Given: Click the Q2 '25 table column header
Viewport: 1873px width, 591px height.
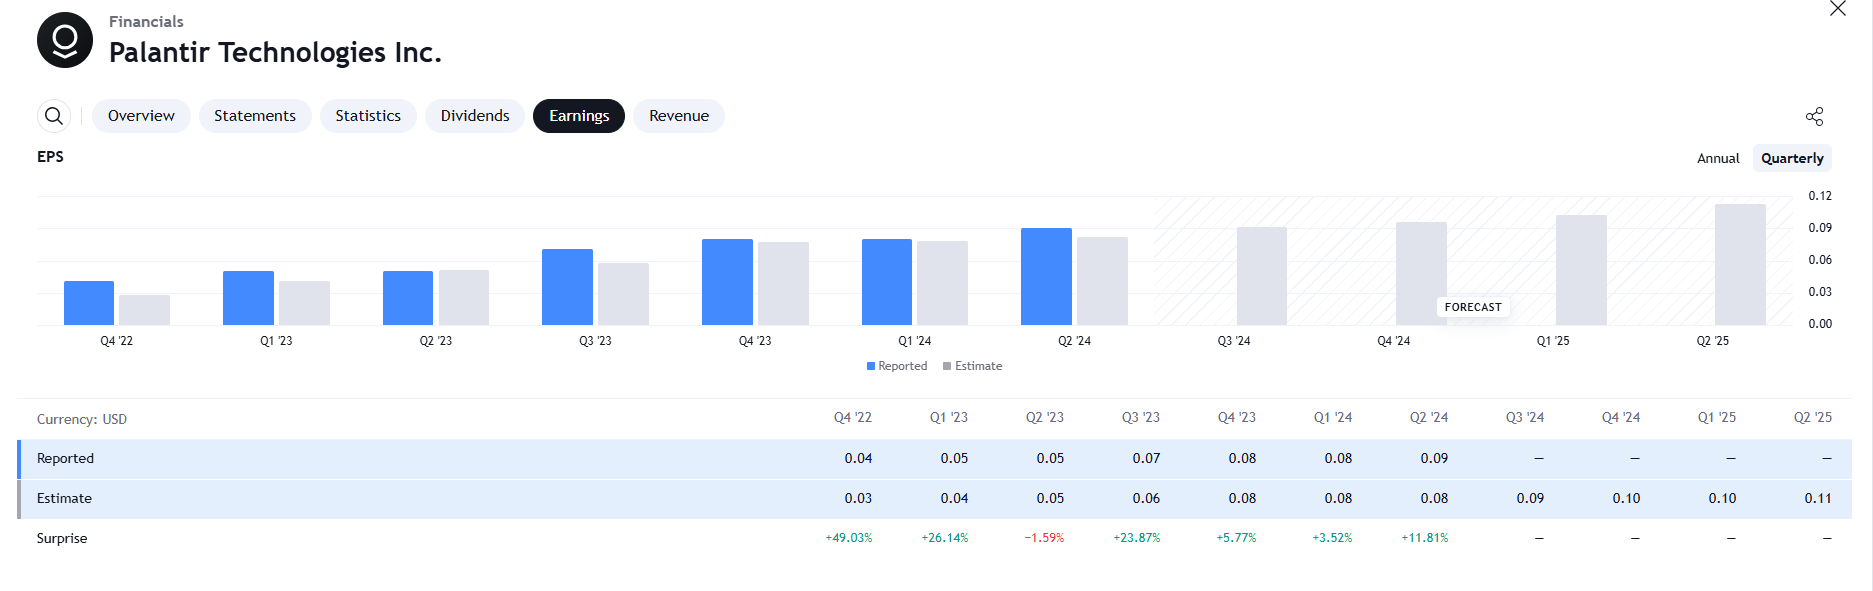Looking at the screenshot, I should 1813,417.
